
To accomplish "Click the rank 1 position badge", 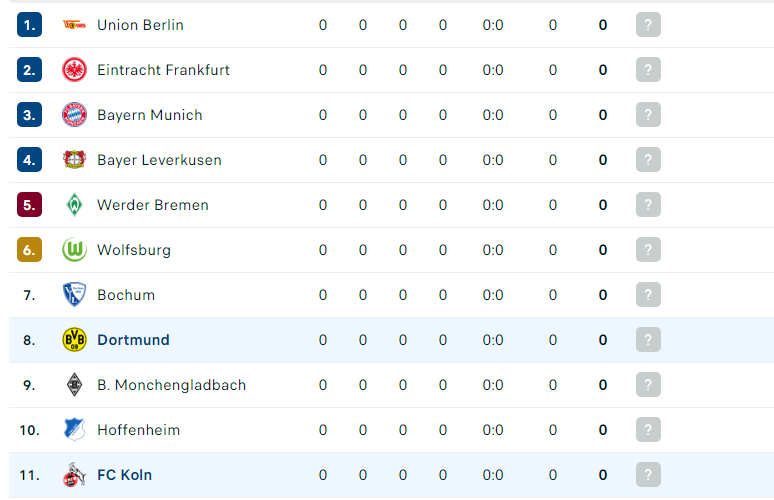I will coord(29,25).
